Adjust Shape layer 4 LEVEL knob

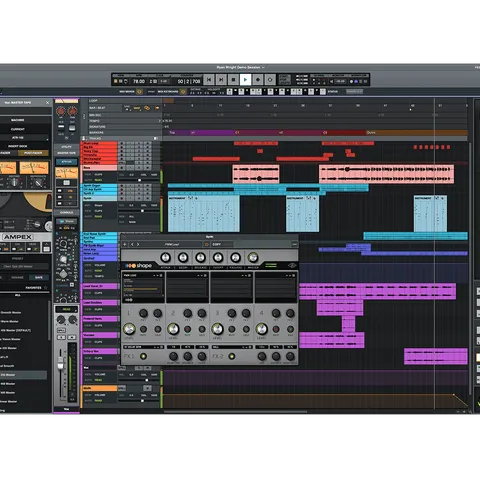[261, 329]
